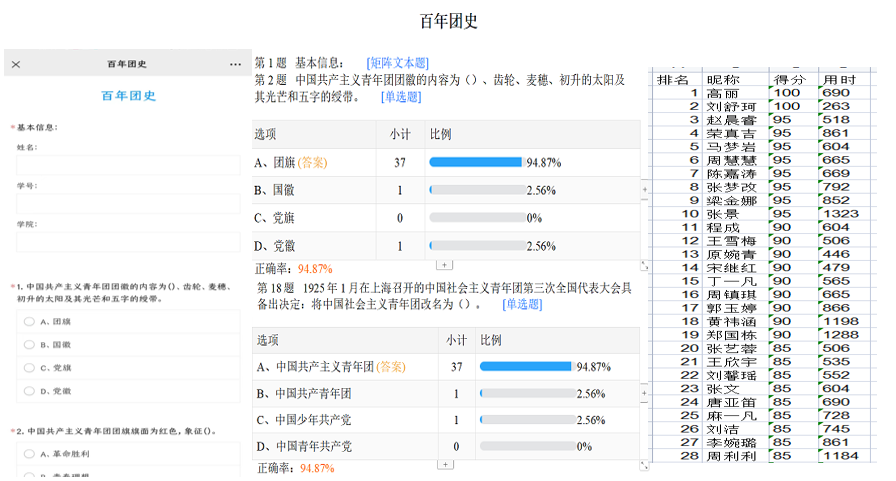
Task: Select the name cell 赵晨睿
Action: click(x=735, y=120)
